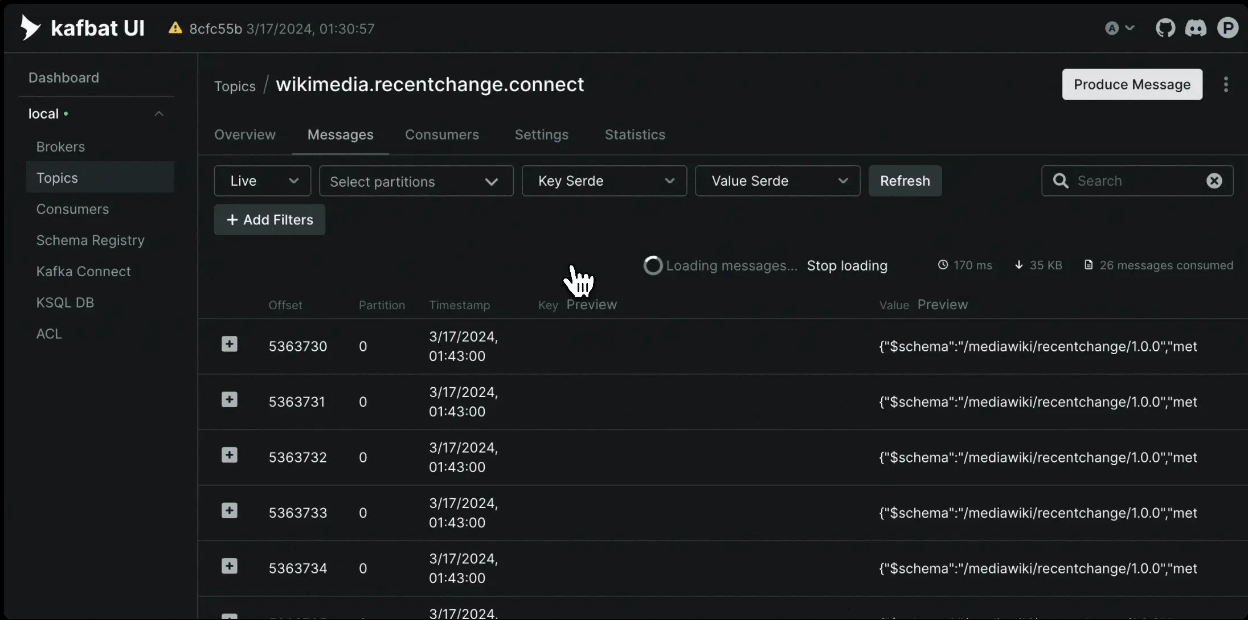Viewport: 1248px width, 620px height.
Task: Open Schema Registry in the sidebar
Action: point(91,240)
